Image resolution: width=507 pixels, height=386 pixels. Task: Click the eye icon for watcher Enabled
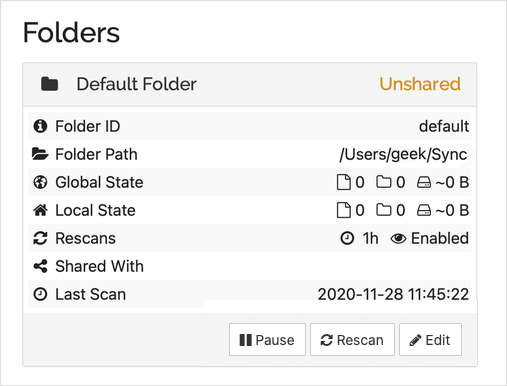coord(398,239)
